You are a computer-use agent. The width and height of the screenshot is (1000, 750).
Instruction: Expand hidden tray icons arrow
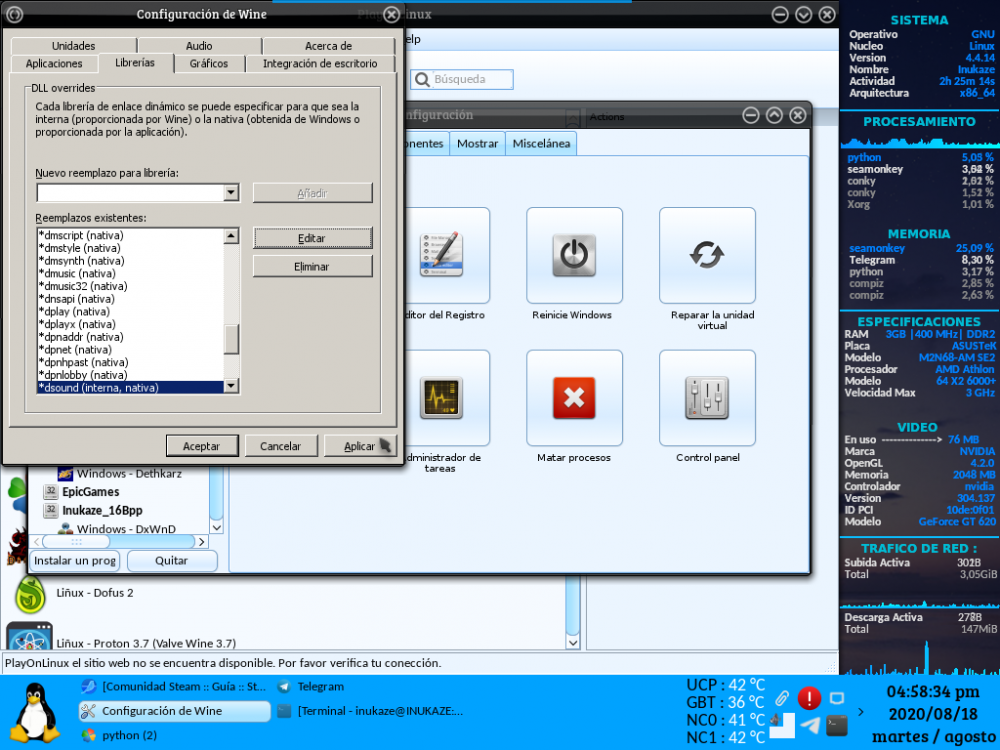click(863, 712)
